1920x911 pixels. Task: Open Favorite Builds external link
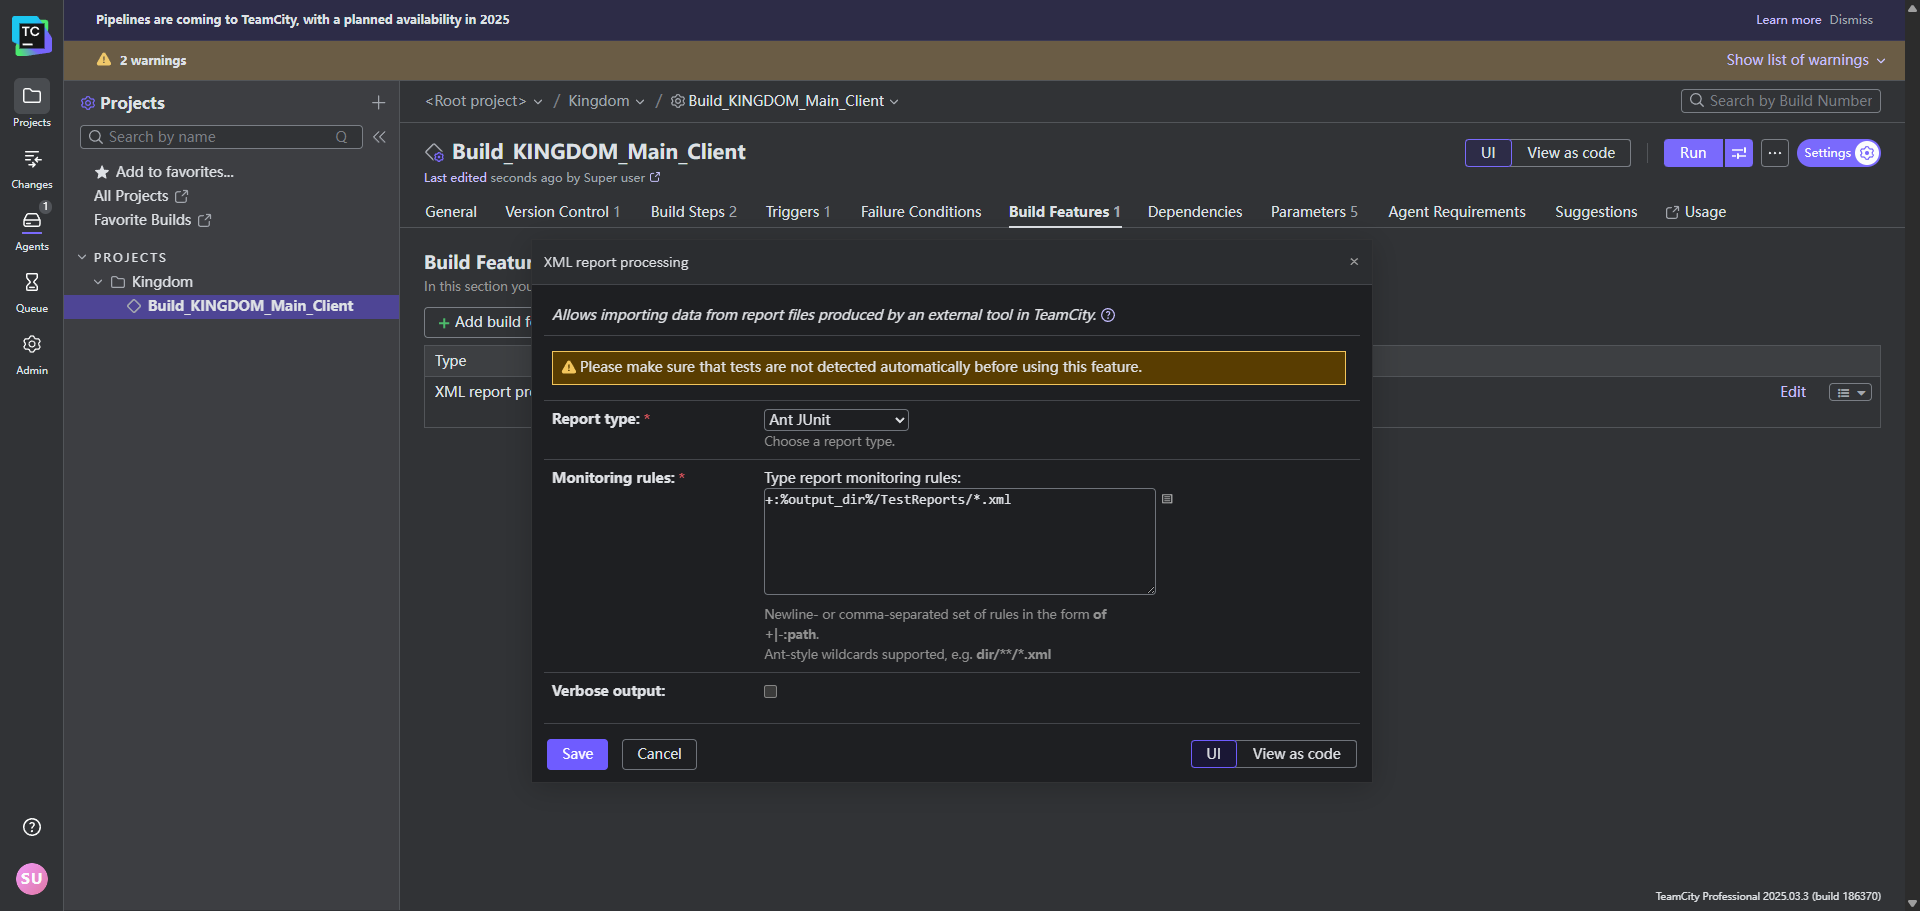(x=152, y=220)
